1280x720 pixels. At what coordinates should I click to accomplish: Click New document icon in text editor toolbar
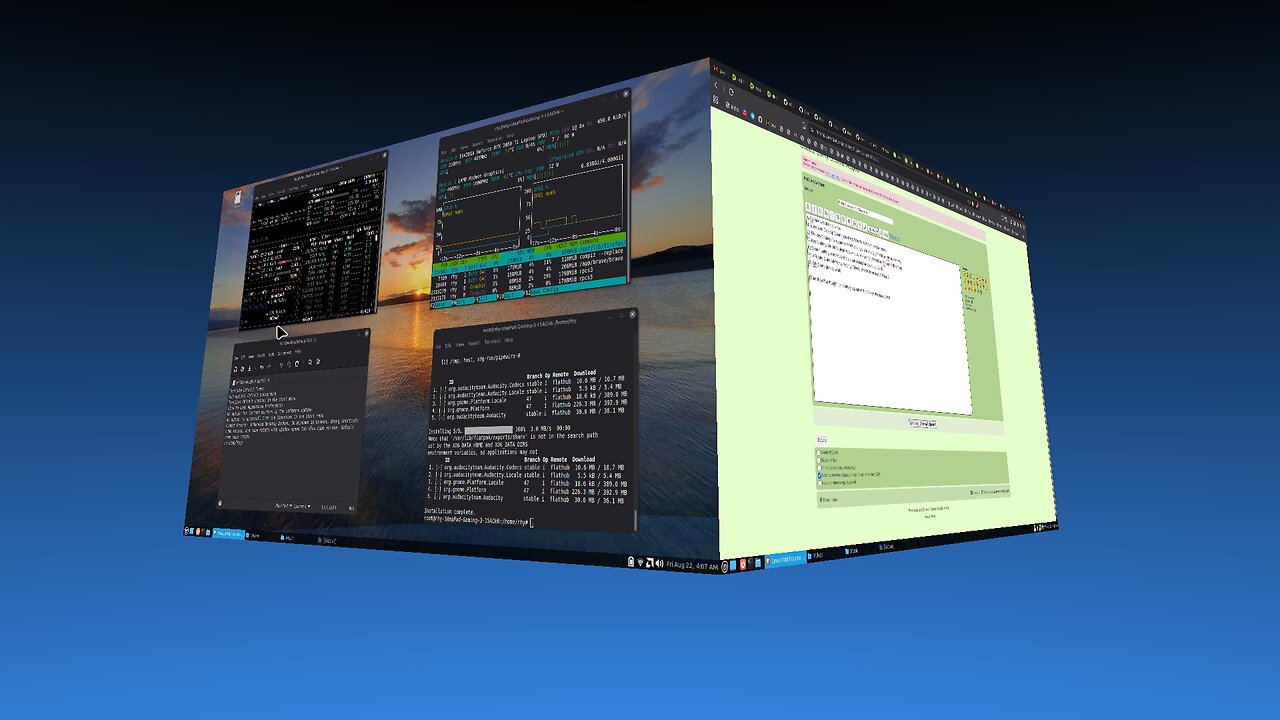pyautogui.click(x=236, y=369)
